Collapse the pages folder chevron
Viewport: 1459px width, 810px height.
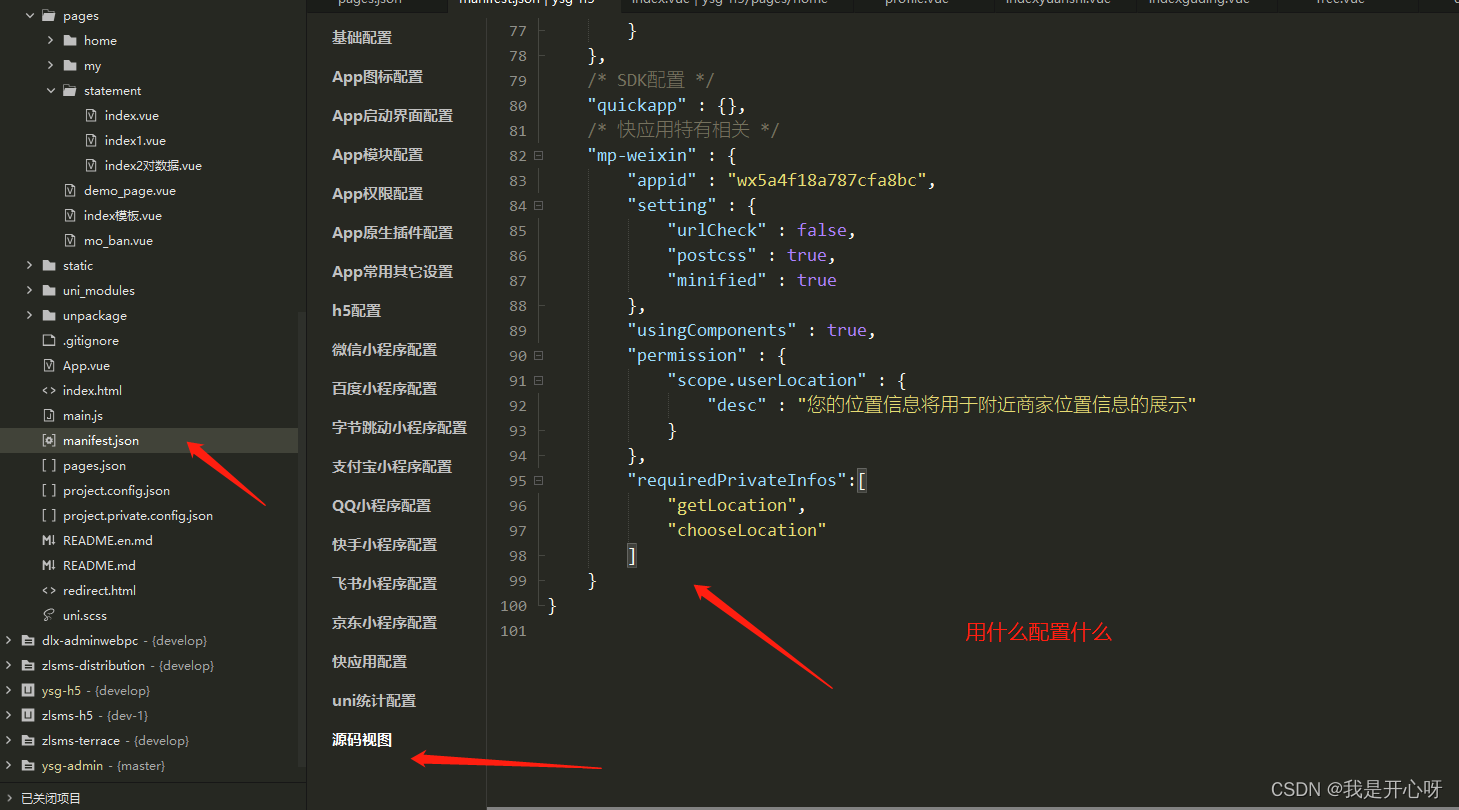pos(30,16)
